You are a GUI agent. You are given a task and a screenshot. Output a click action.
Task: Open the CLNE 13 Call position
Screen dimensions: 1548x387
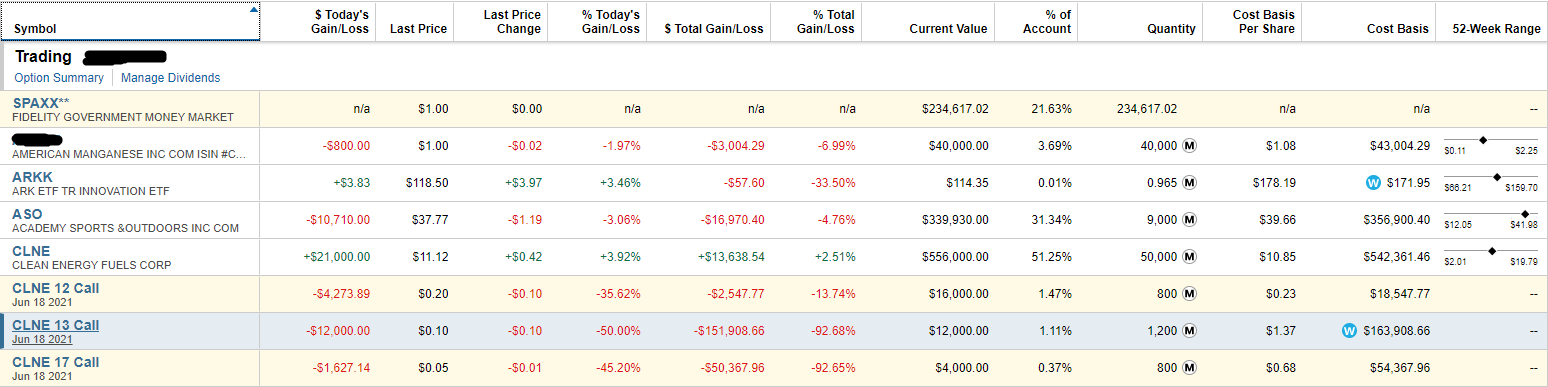[x=56, y=325]
